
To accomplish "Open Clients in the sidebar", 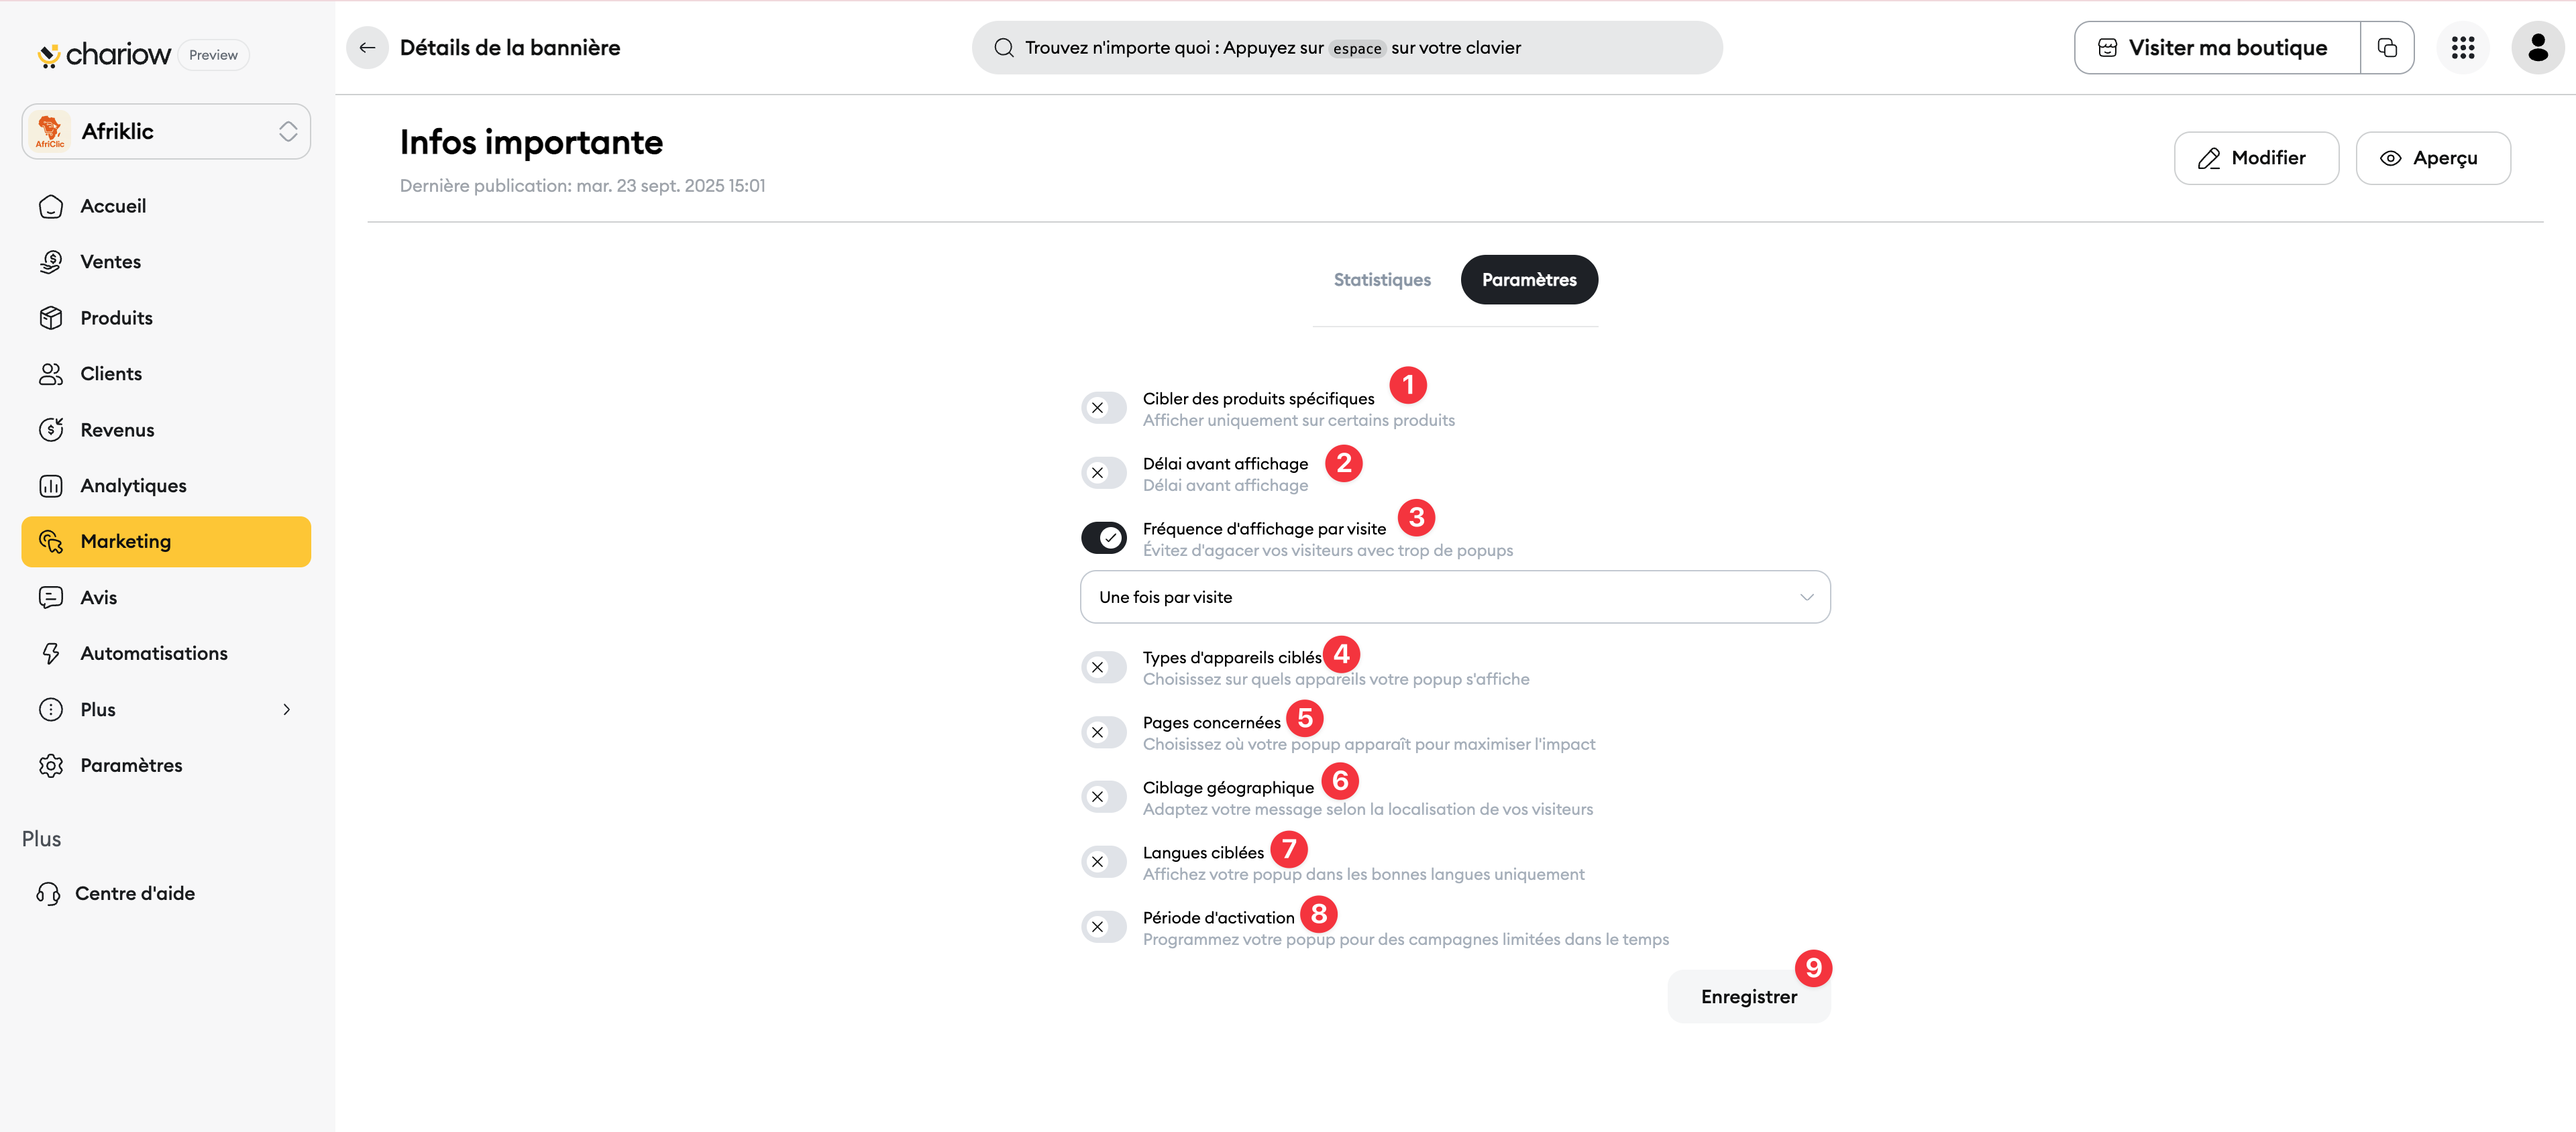I will coord(166,374).
